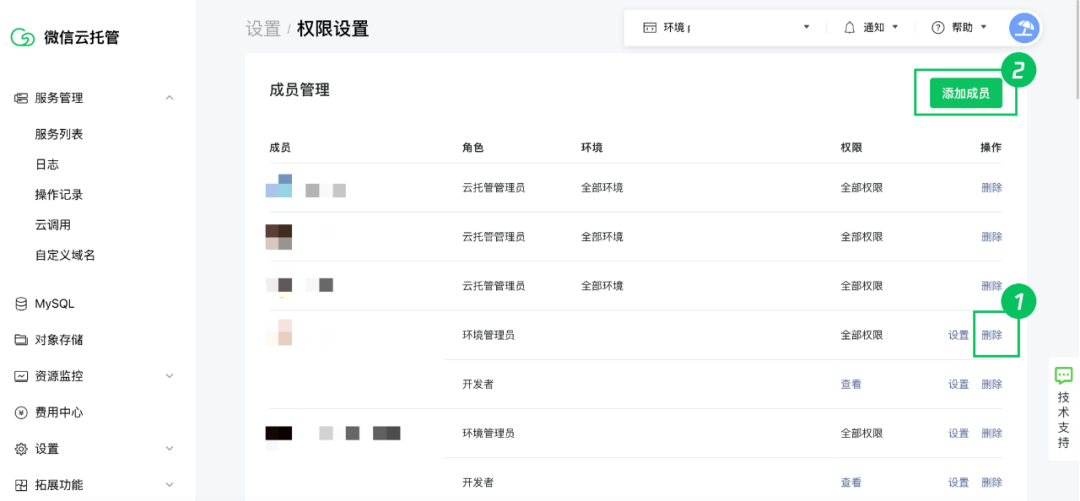Open 自定义域名 in the sidebar
The height and width of the screenshot is (501, 1080).
pos(65,256)
